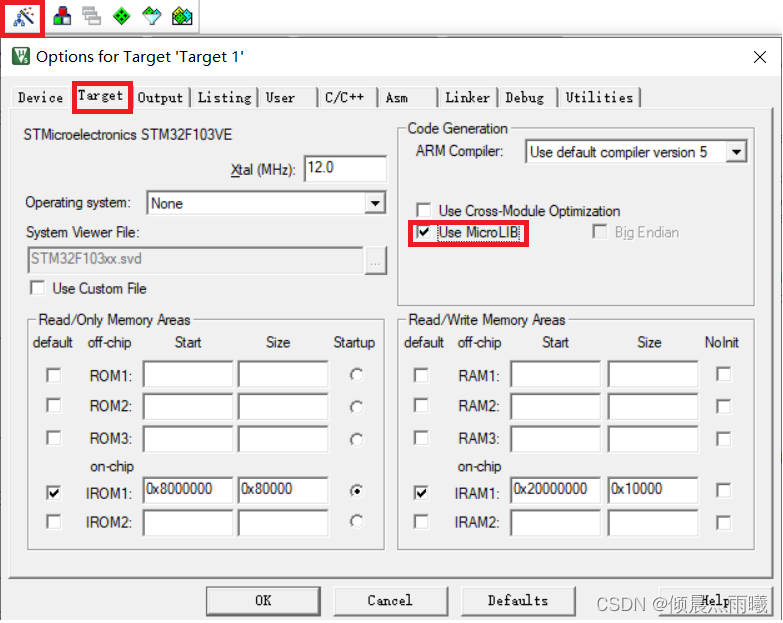
Task: Restore settings with Defaults button
Action: click(518, 601)
